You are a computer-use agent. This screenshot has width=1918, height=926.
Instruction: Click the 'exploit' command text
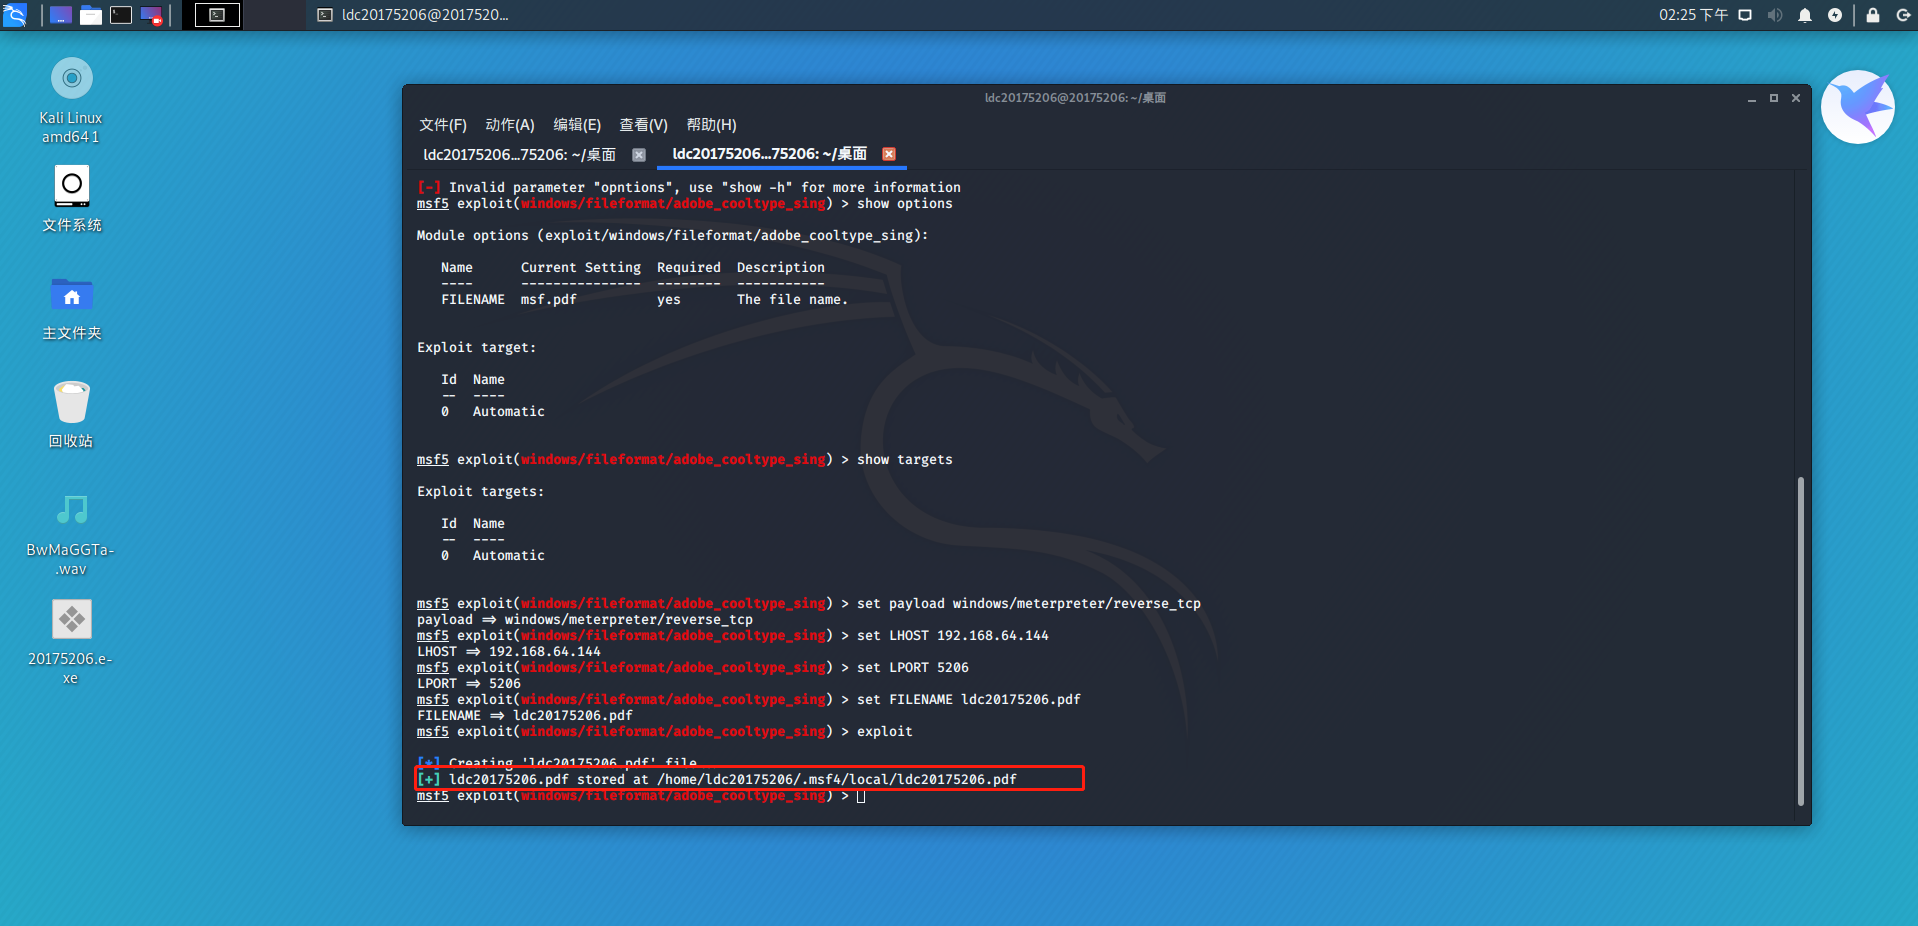tap(884, 732)
